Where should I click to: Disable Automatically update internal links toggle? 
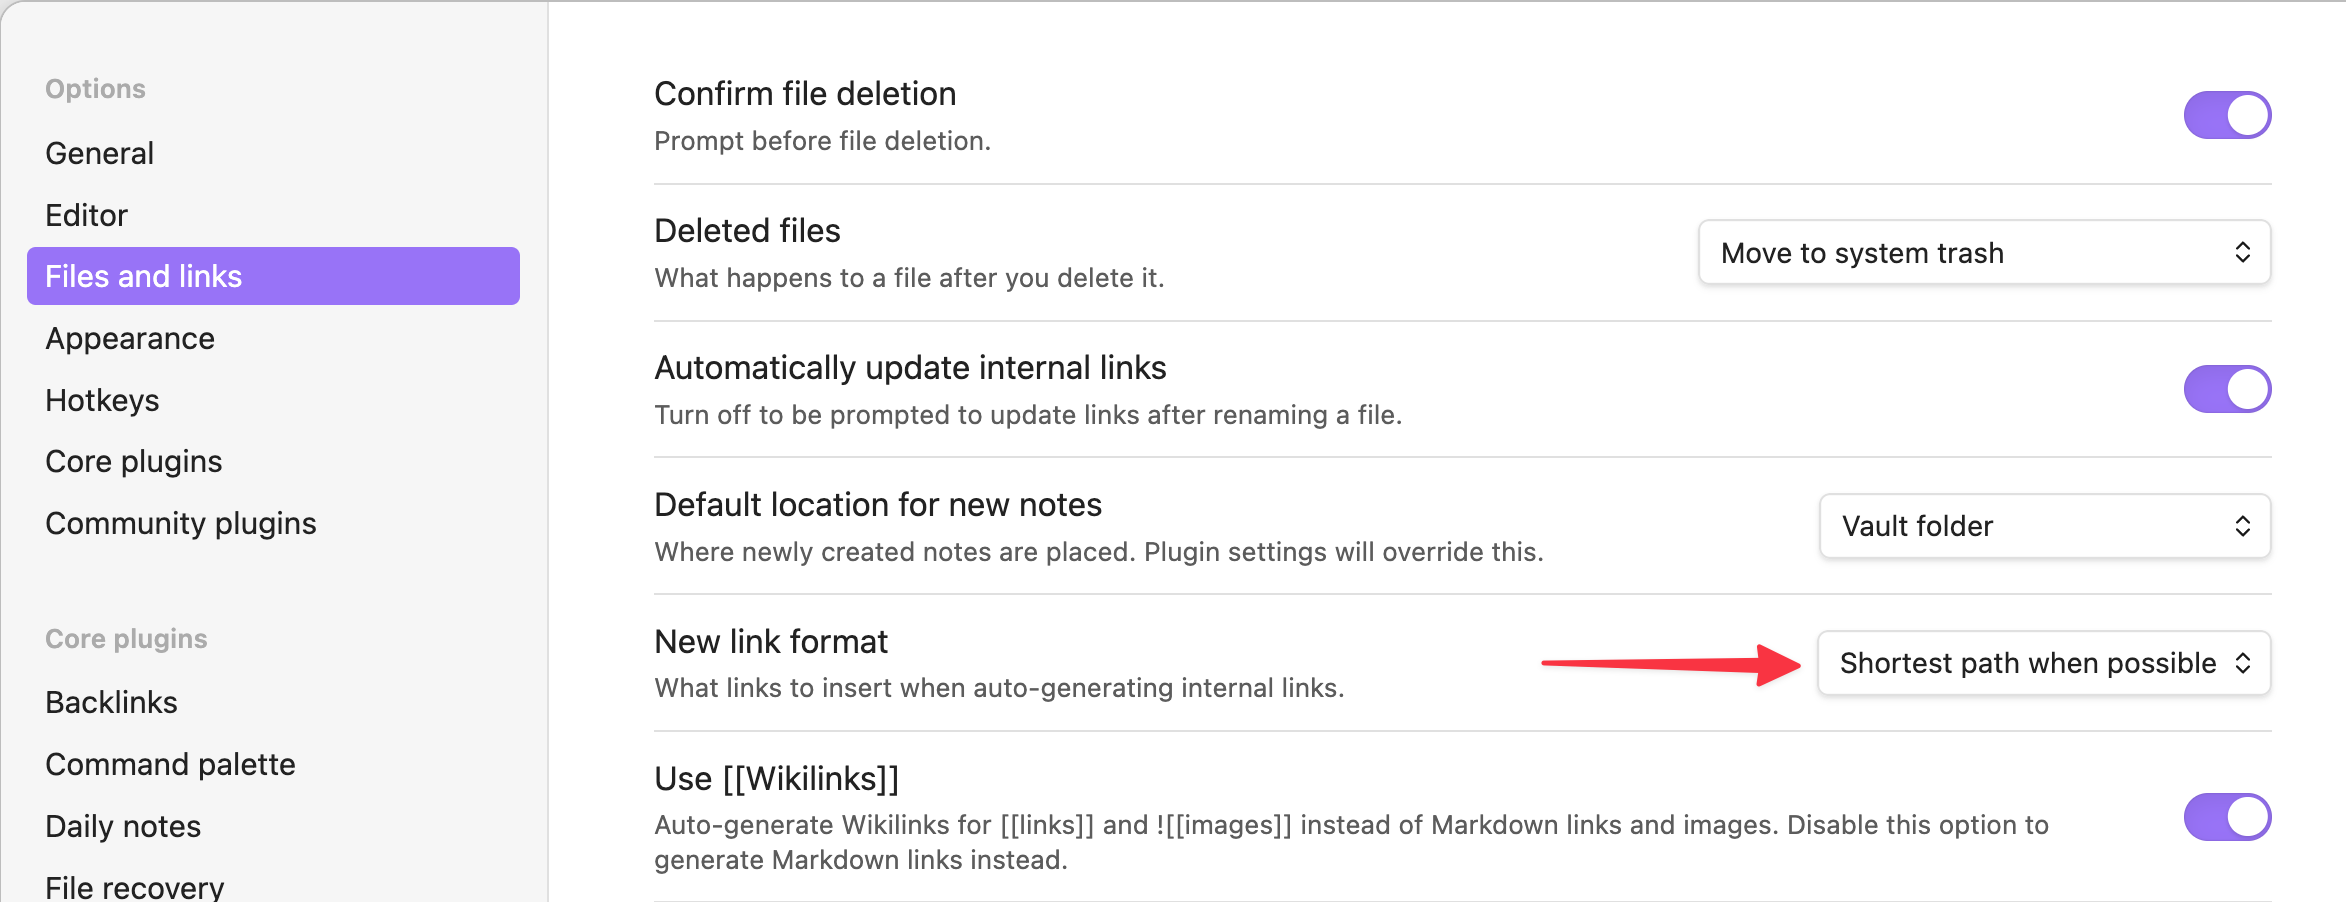tap(2227, 389)
